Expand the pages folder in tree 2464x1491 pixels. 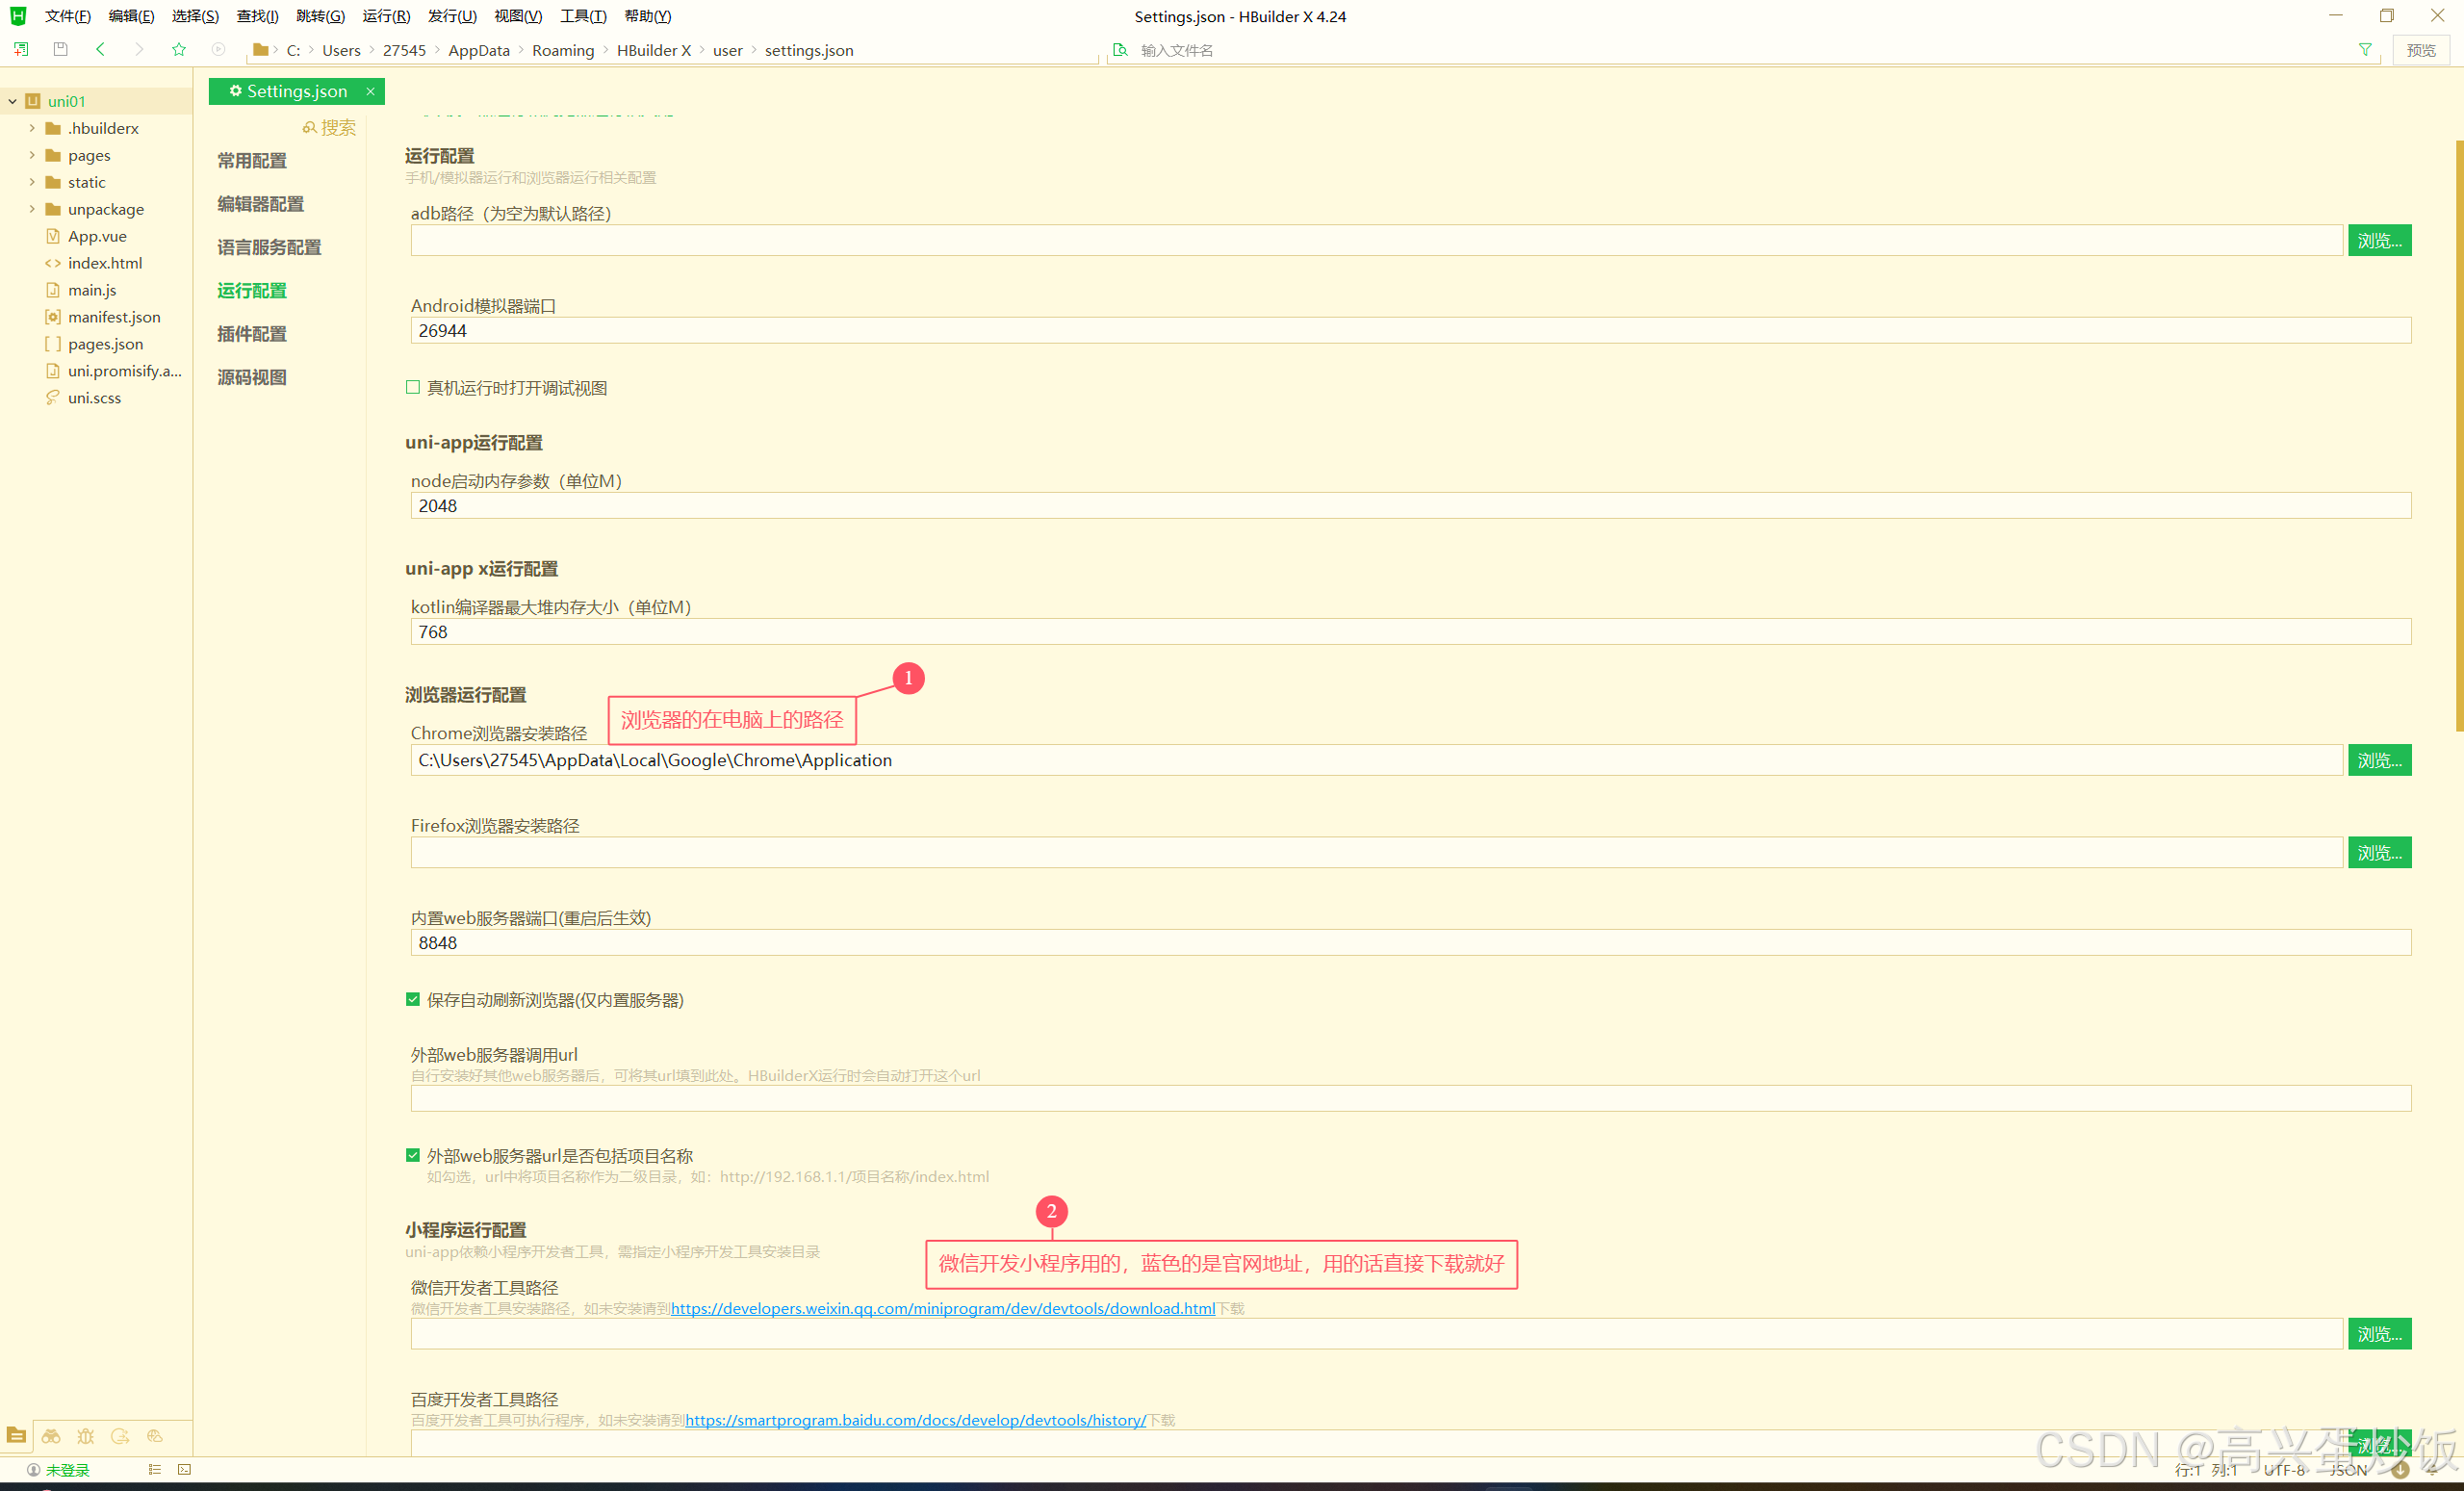click(32, 155)
